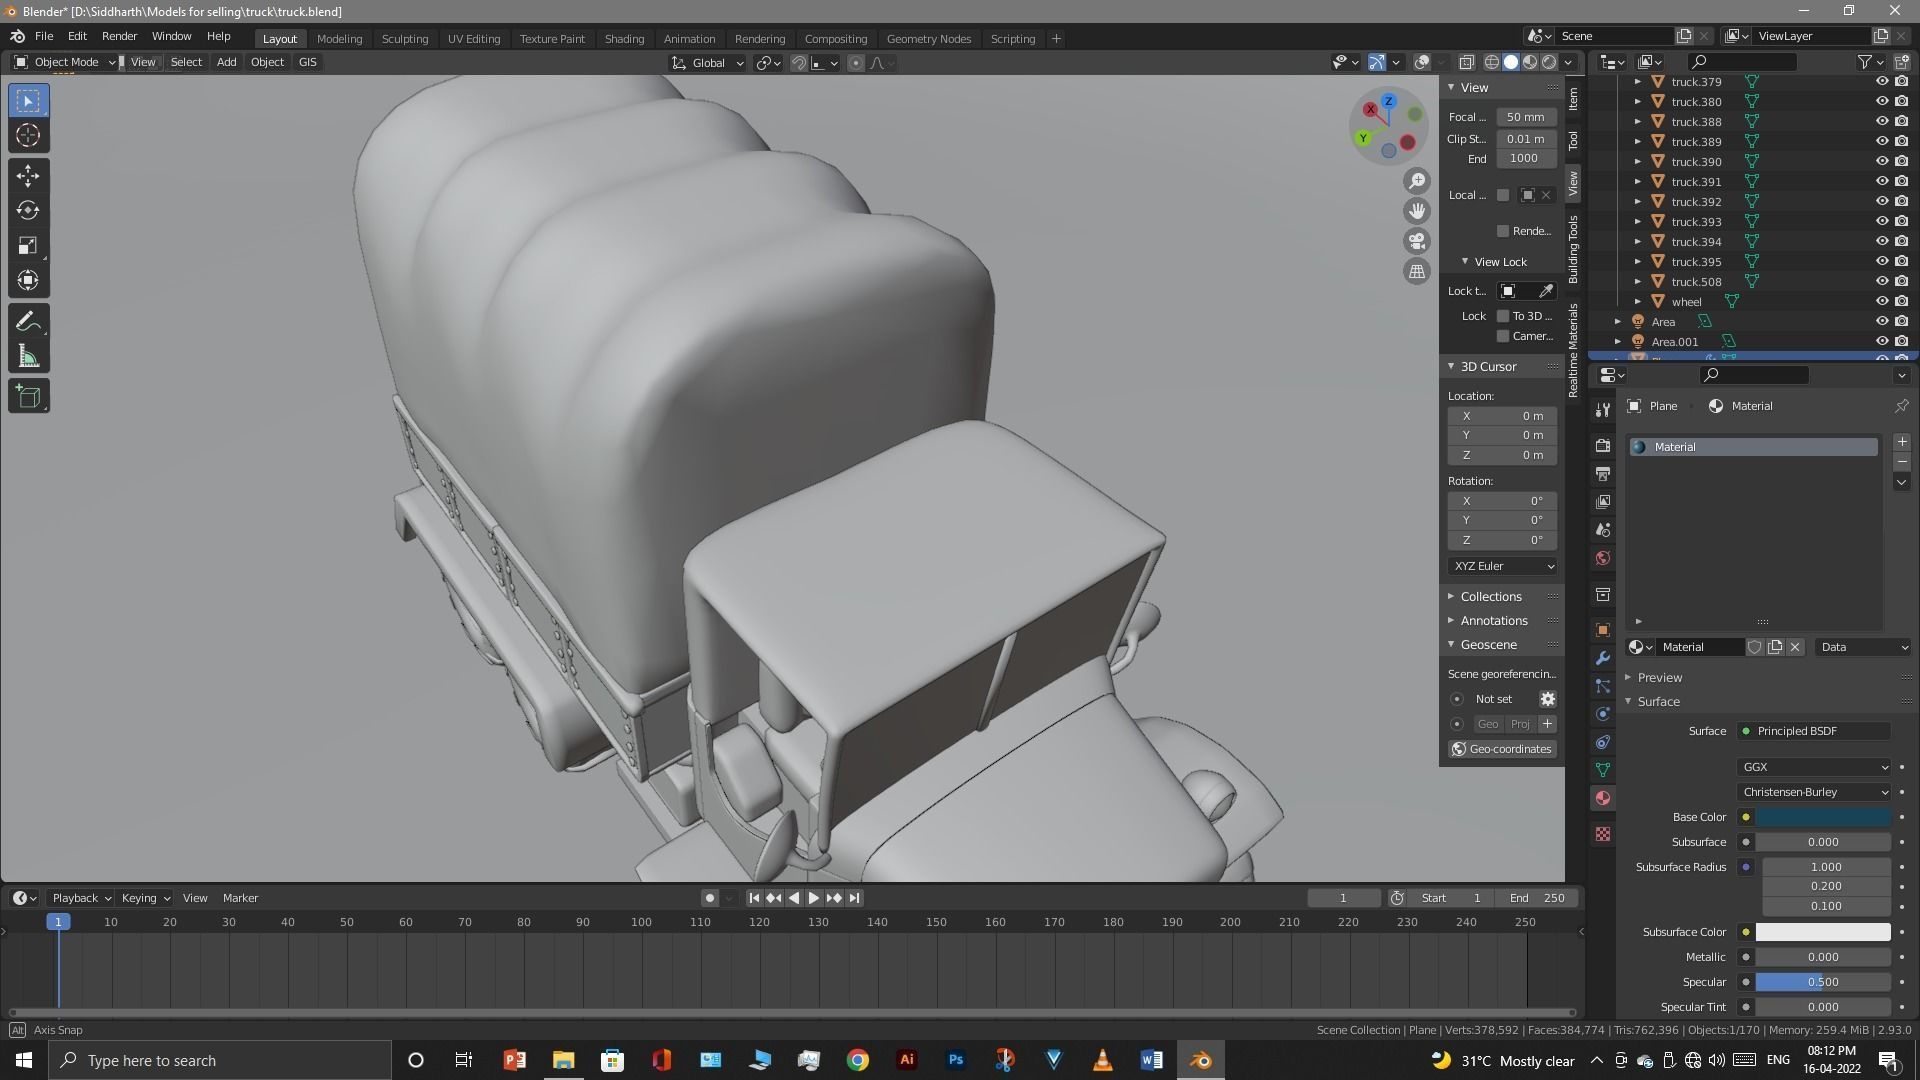Choose the Measure tool
This screenshot has height=1080, width=1920.
click(x=28, y=357)
